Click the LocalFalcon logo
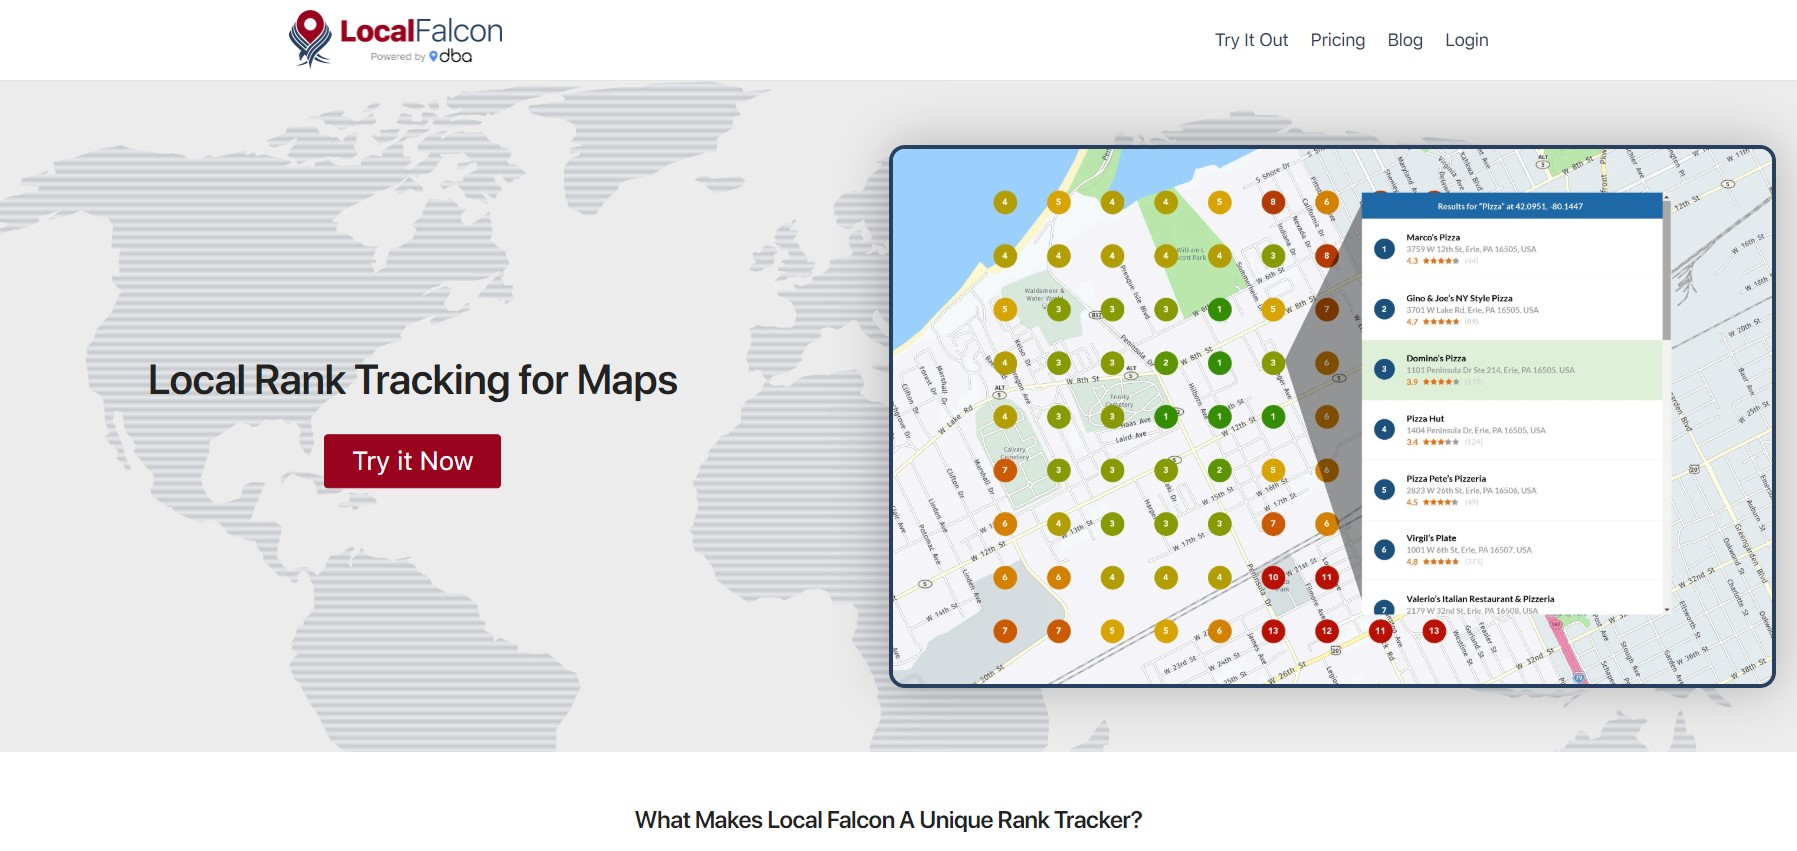Screen dimensions: 1797x851 (396, 39)
